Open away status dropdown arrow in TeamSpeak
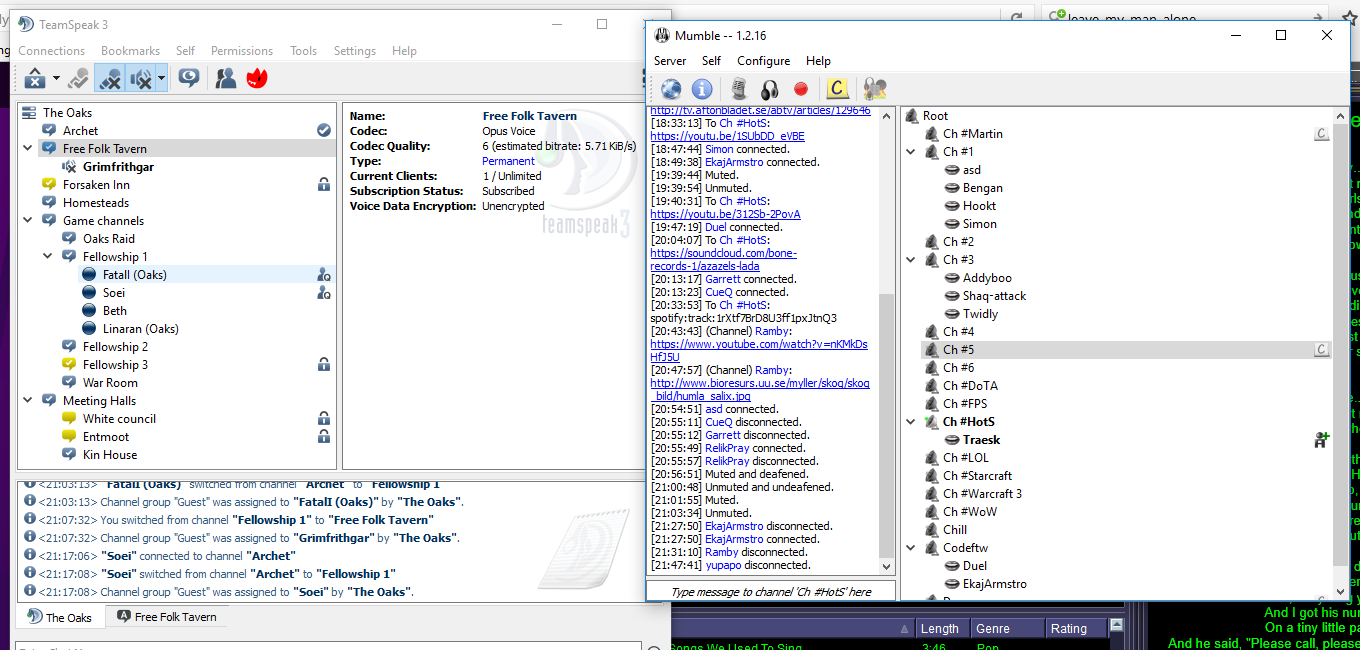This screenshot has height=650, width=1360. click(x=56, y=78)
